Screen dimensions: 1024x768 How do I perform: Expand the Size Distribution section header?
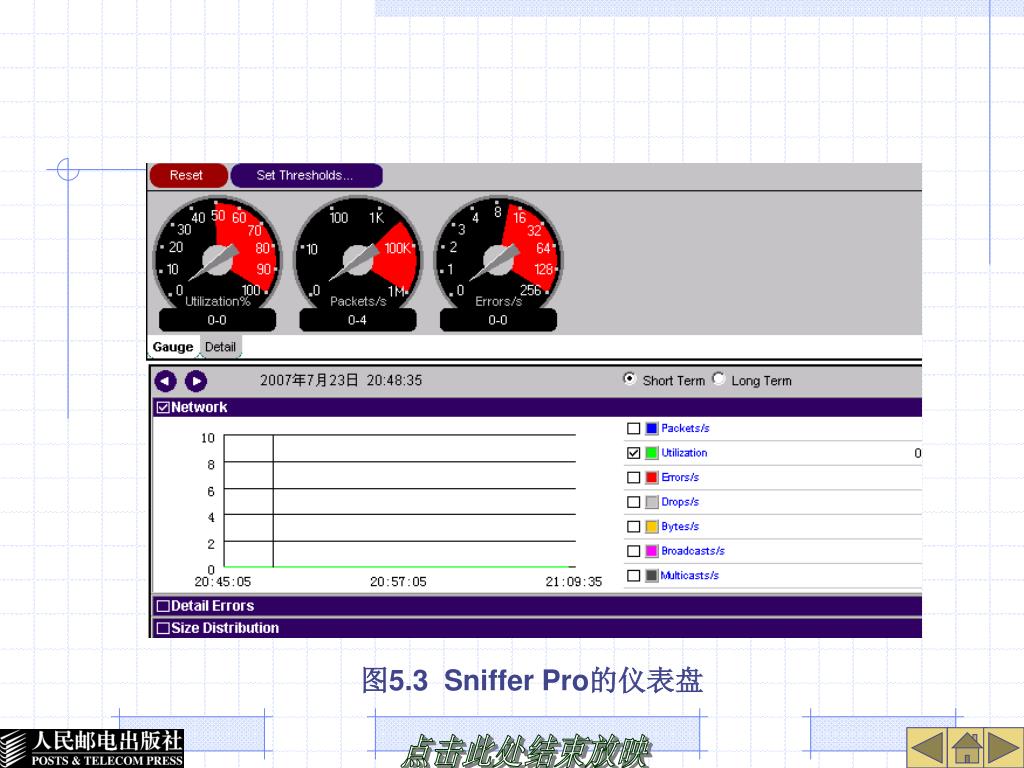pyautogui.click(x=537, y=628)
